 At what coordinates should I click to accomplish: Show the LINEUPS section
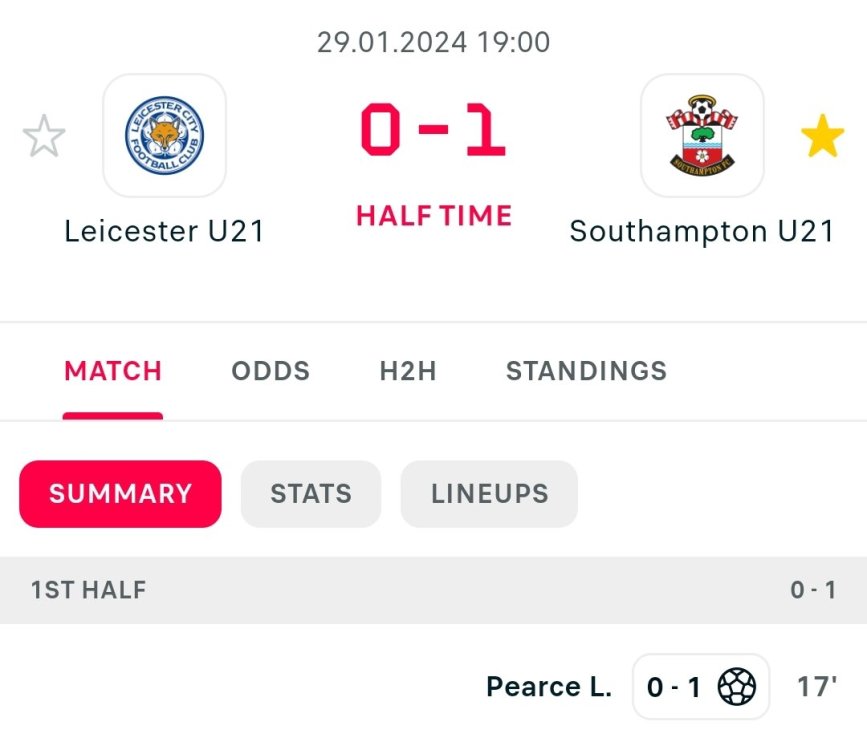(x=490, y=493)
